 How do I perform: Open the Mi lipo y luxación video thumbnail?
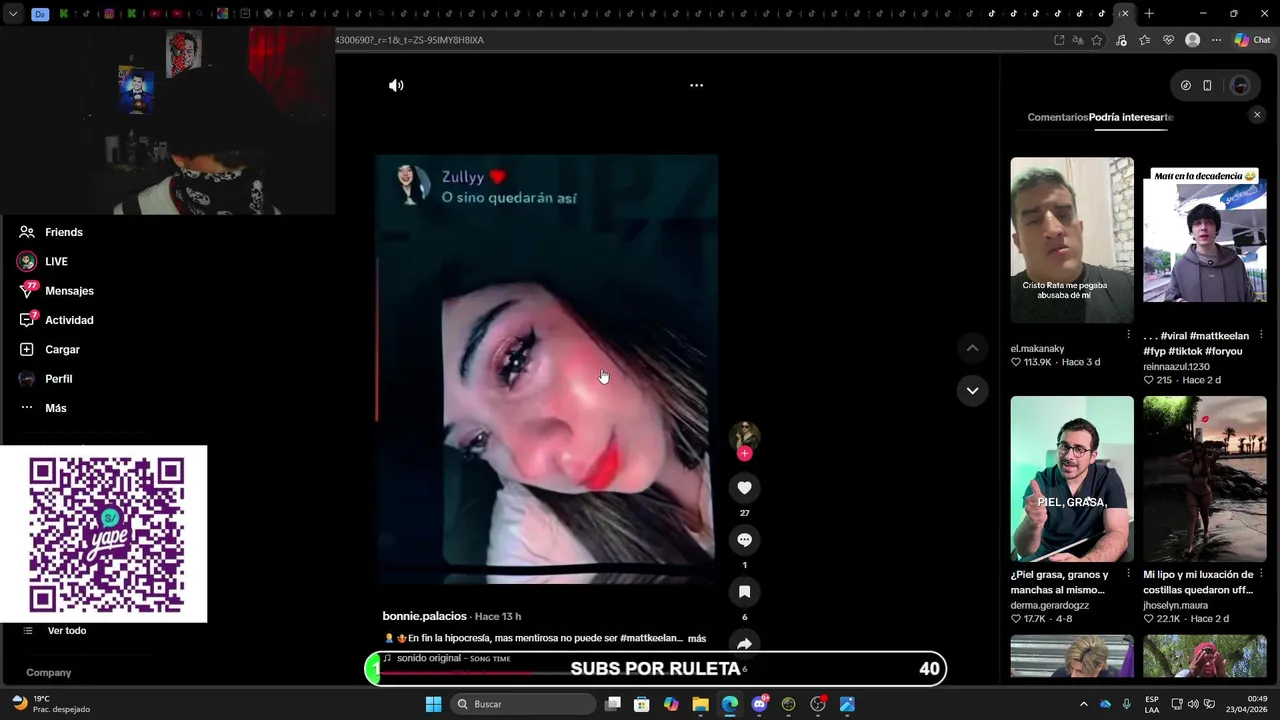(x=1205, y=479)
